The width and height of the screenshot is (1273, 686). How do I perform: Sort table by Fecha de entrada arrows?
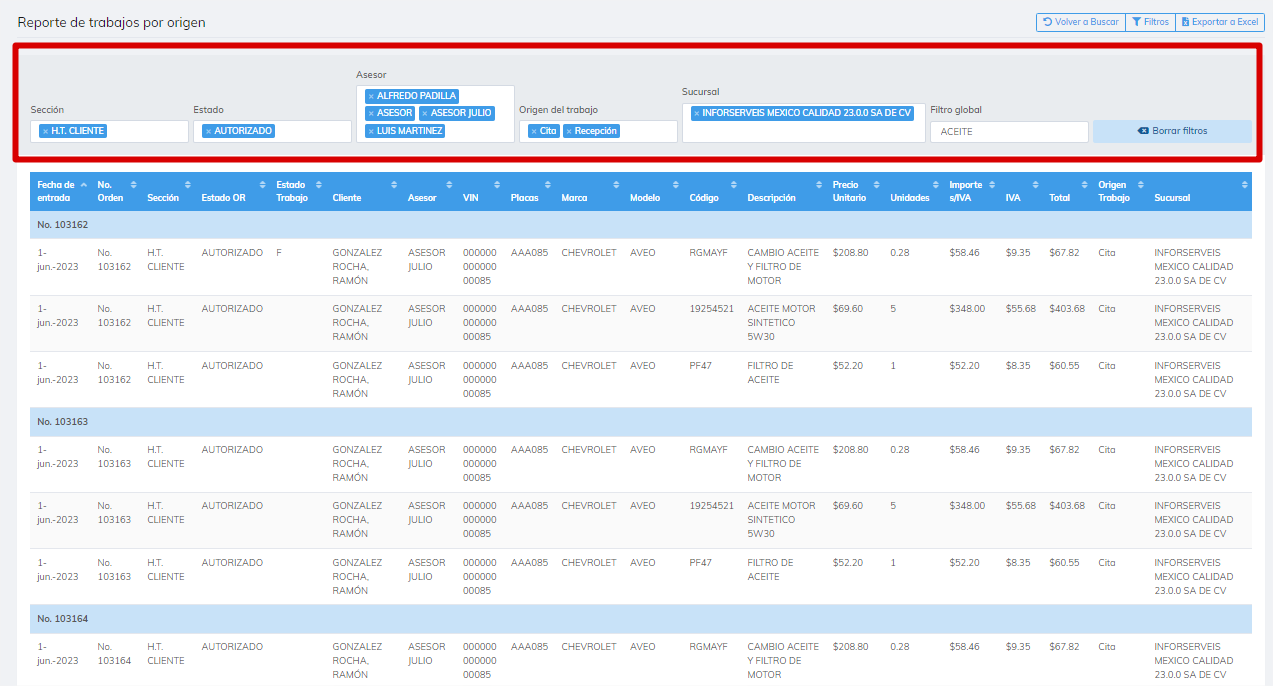(84, 185)
